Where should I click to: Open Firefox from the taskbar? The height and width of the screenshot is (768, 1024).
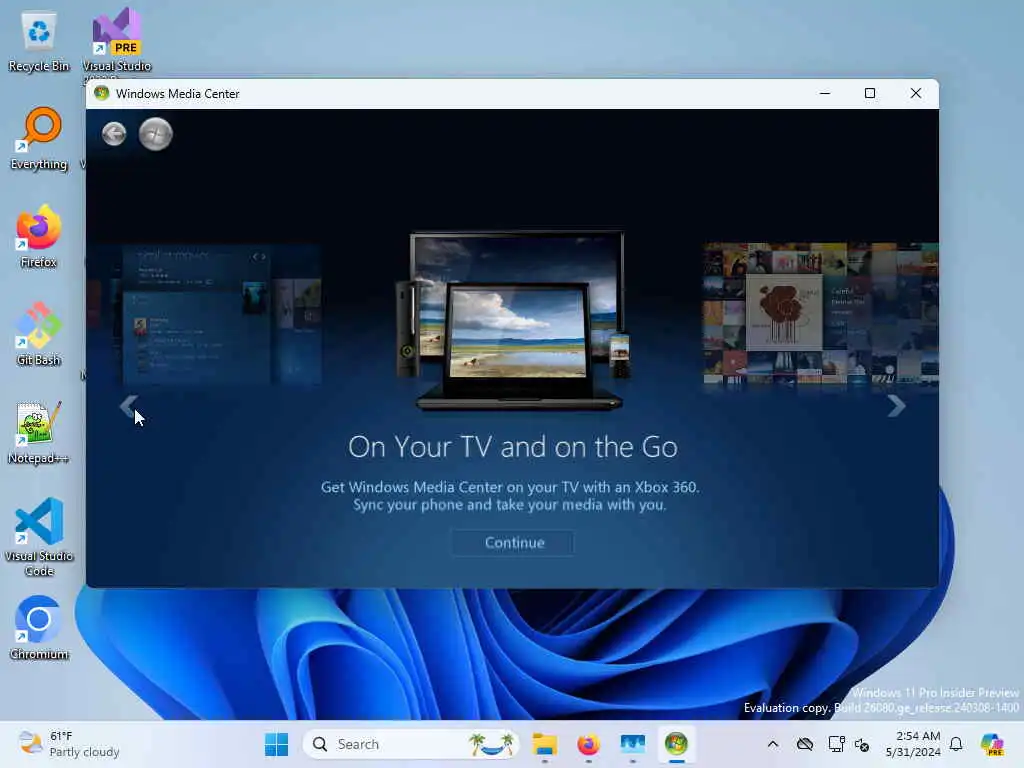tap(588, 744)
